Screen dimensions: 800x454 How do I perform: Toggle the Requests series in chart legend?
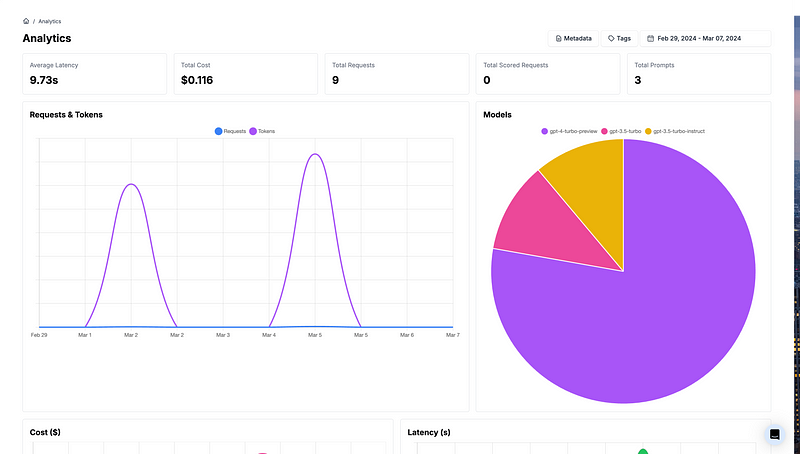click(231, 131)
